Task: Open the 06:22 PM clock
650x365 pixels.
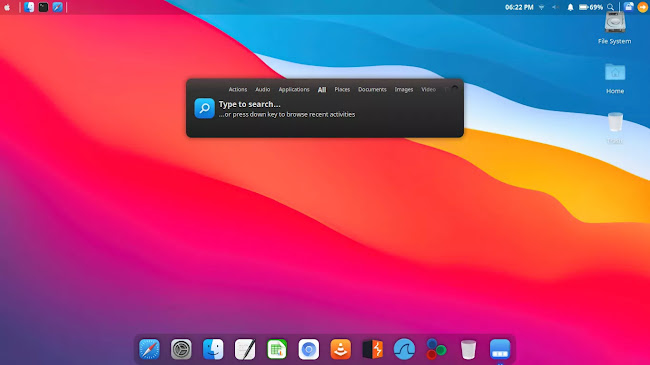Action: click(x=519, y=7)
